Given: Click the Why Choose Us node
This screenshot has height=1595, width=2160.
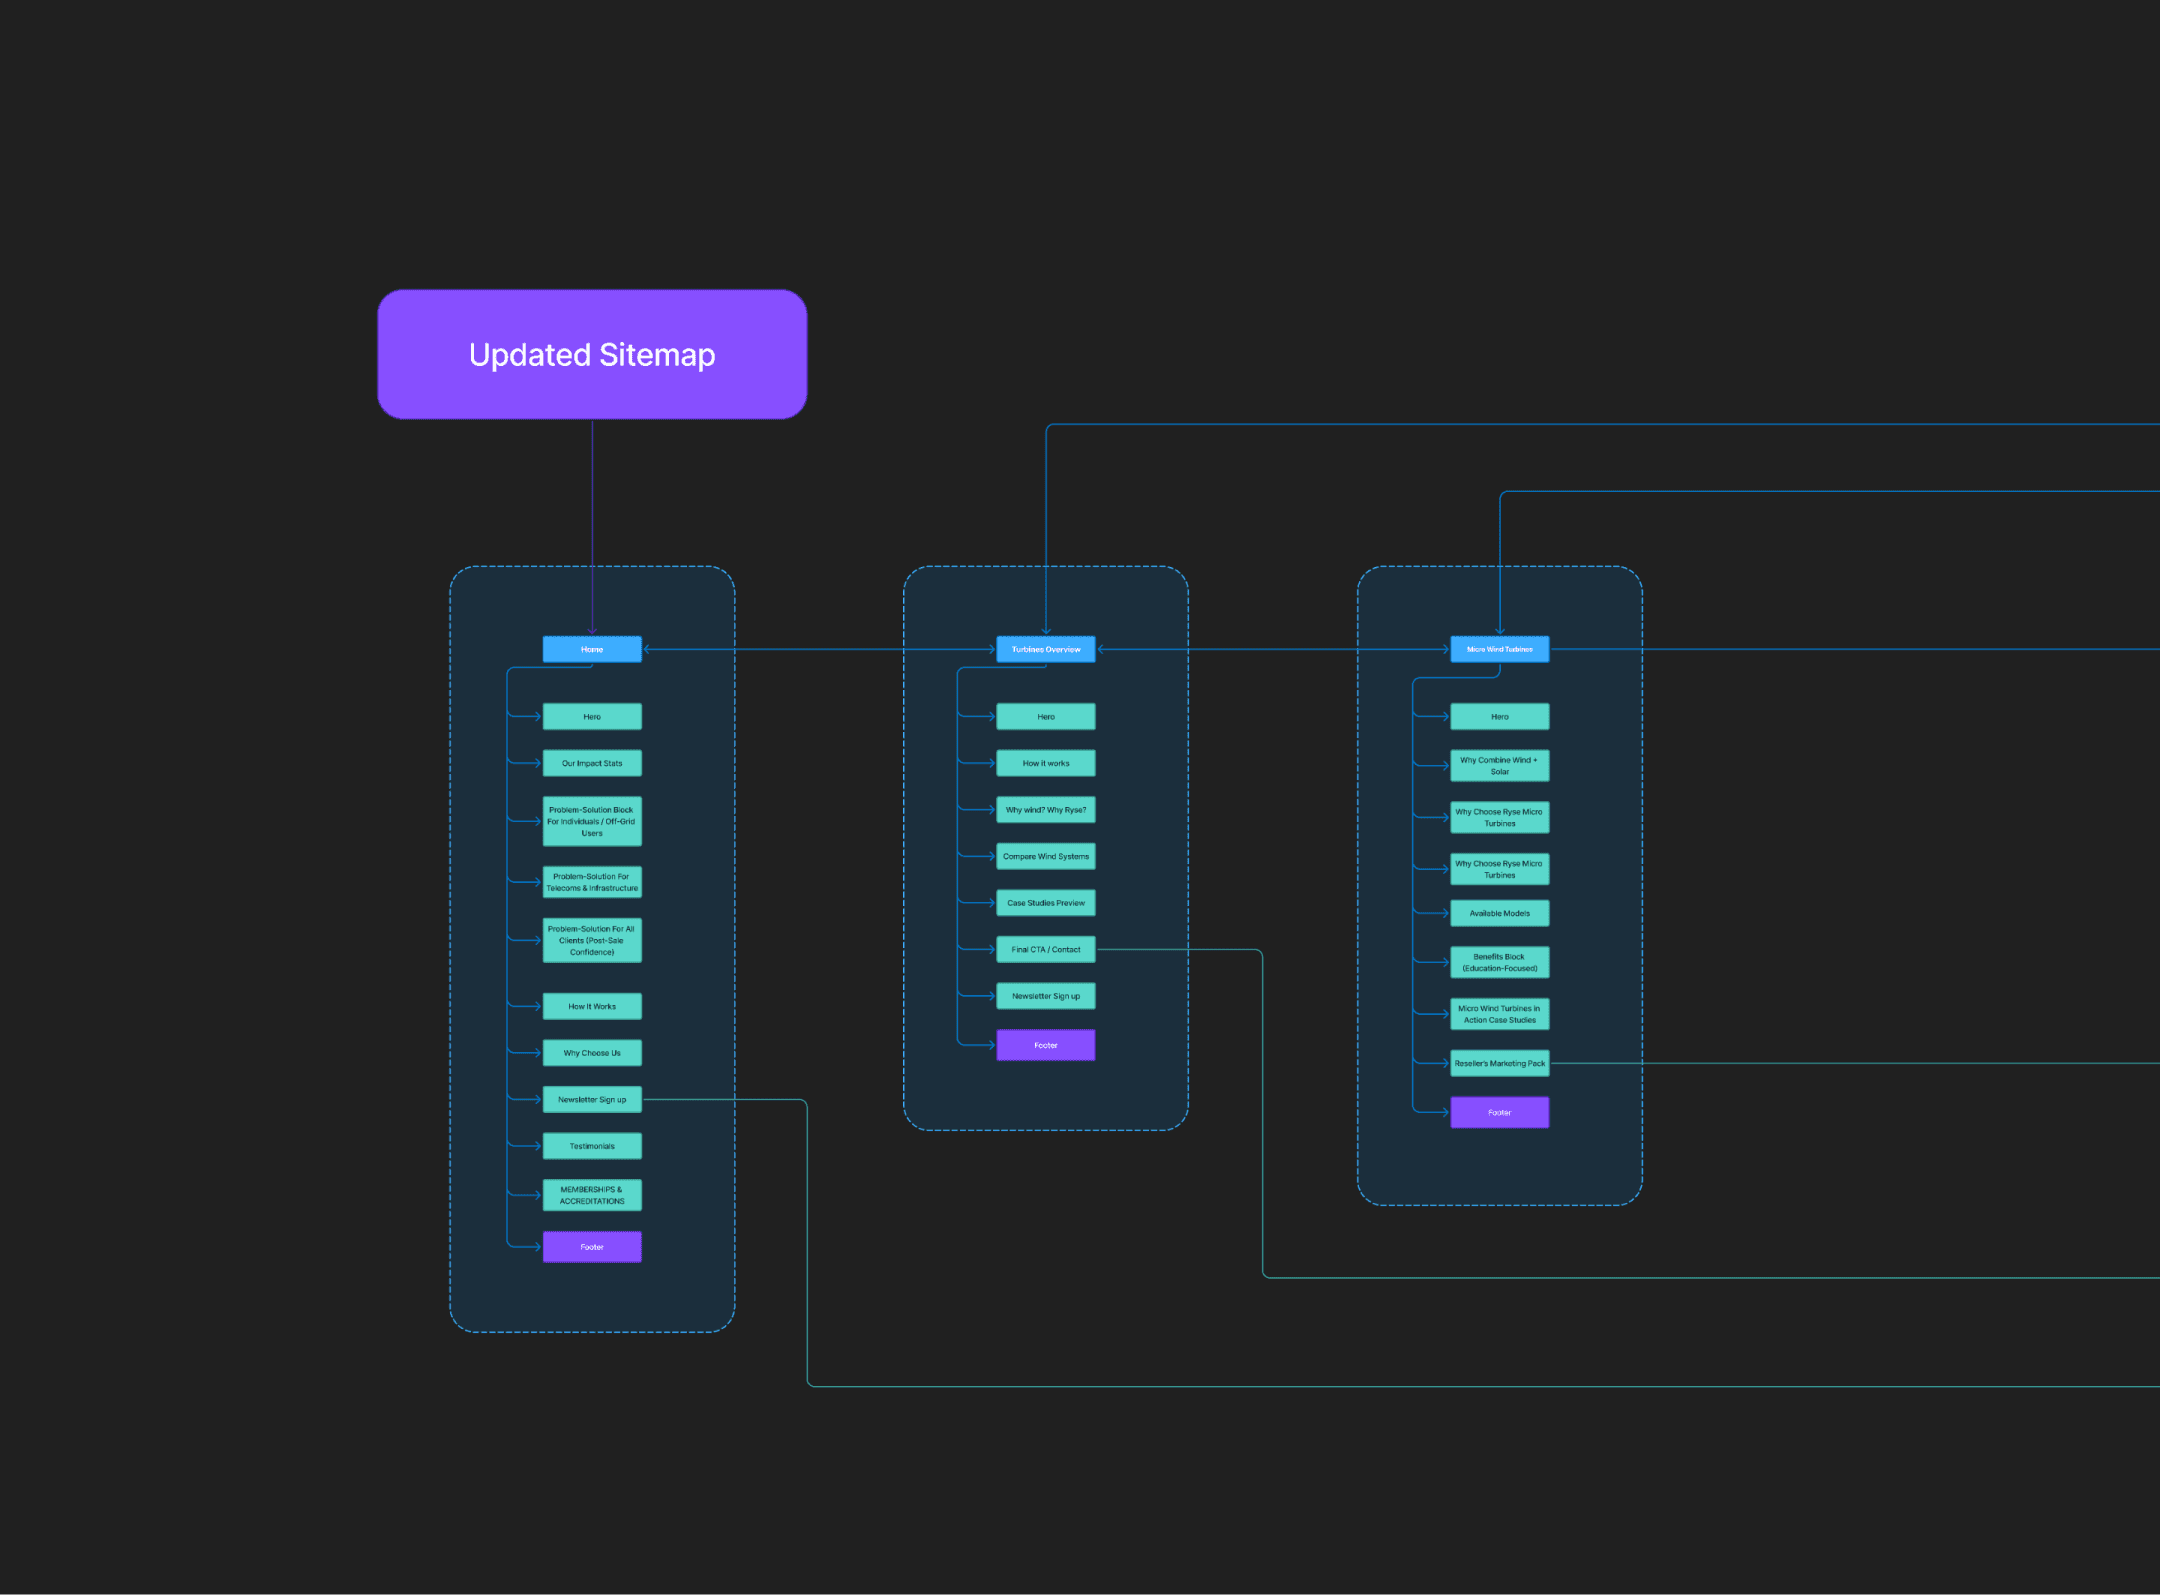Looking at the screenshot, I should point(592,1053).
